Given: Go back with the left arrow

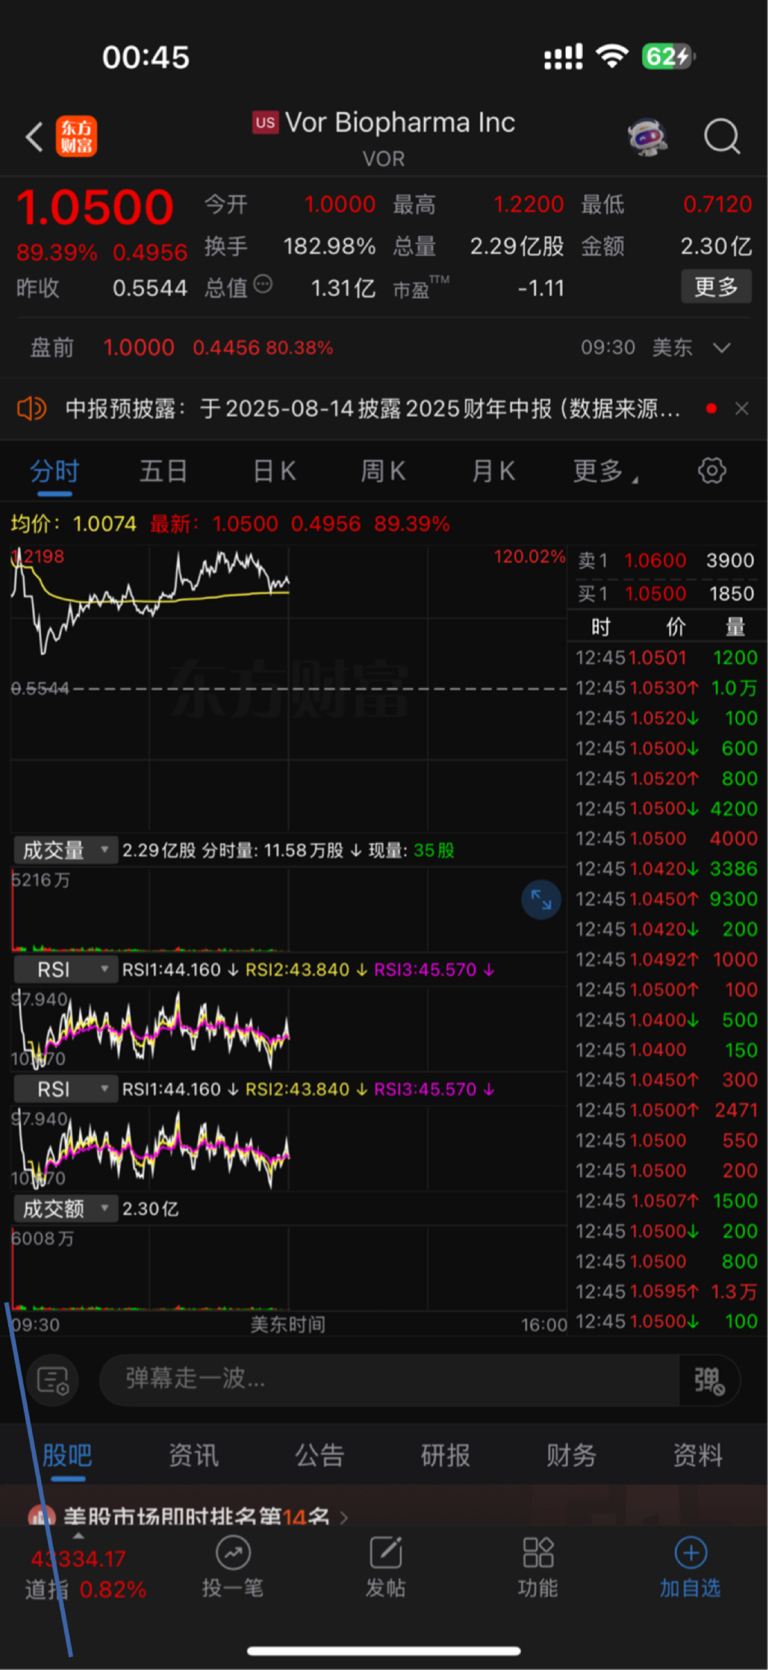Looking at the screenshot, I should [35, 137].
